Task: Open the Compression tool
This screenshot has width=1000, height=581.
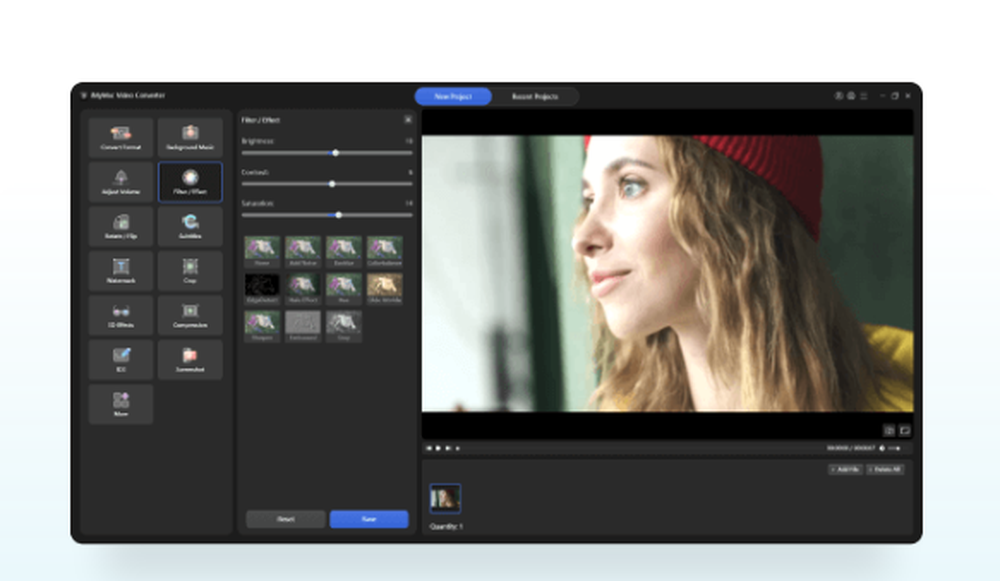Action: [190, 315]
